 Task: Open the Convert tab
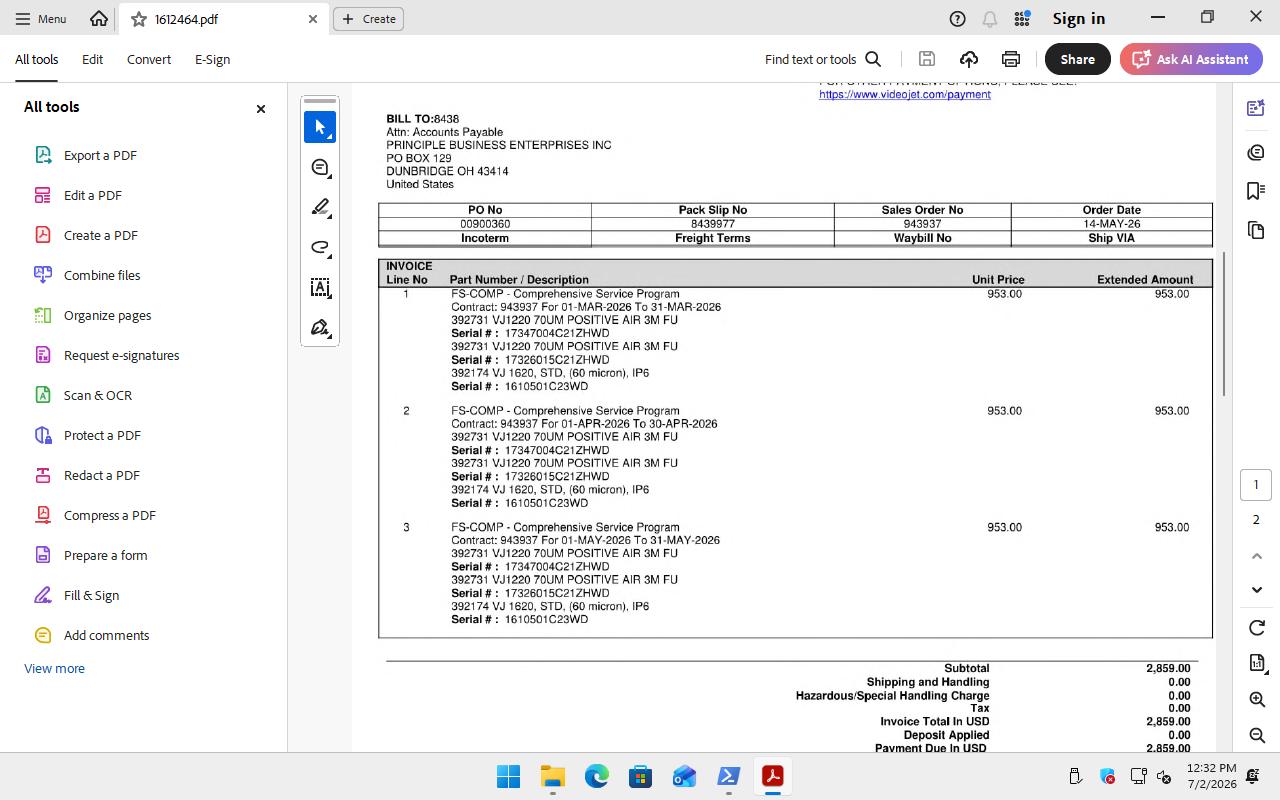[149, 59]
